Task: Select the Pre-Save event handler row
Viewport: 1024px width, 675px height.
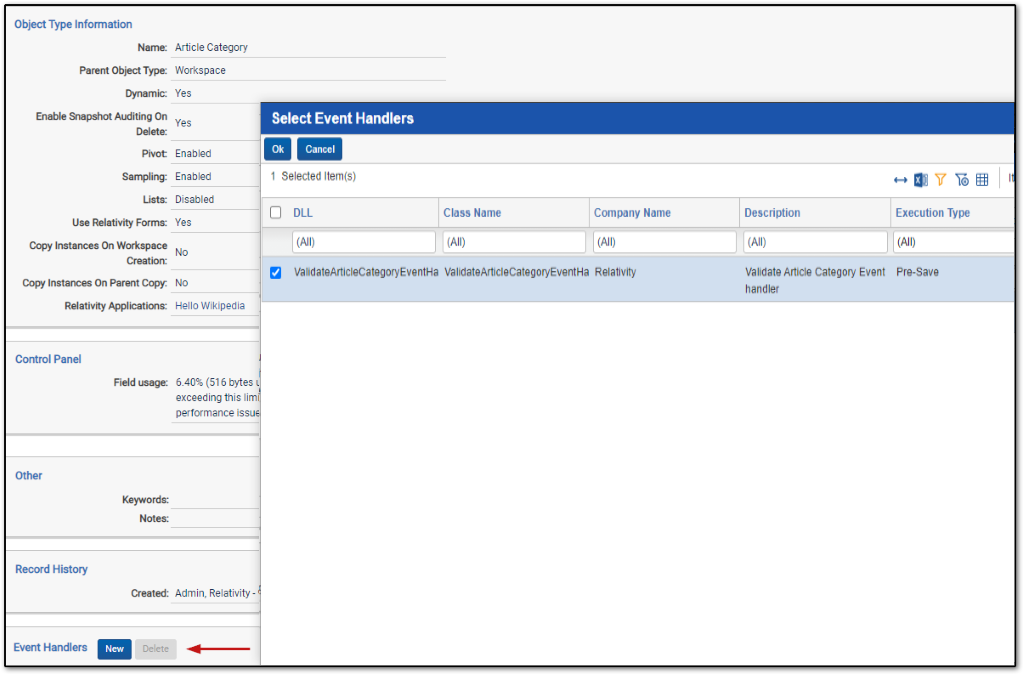Action: point(638,279)
